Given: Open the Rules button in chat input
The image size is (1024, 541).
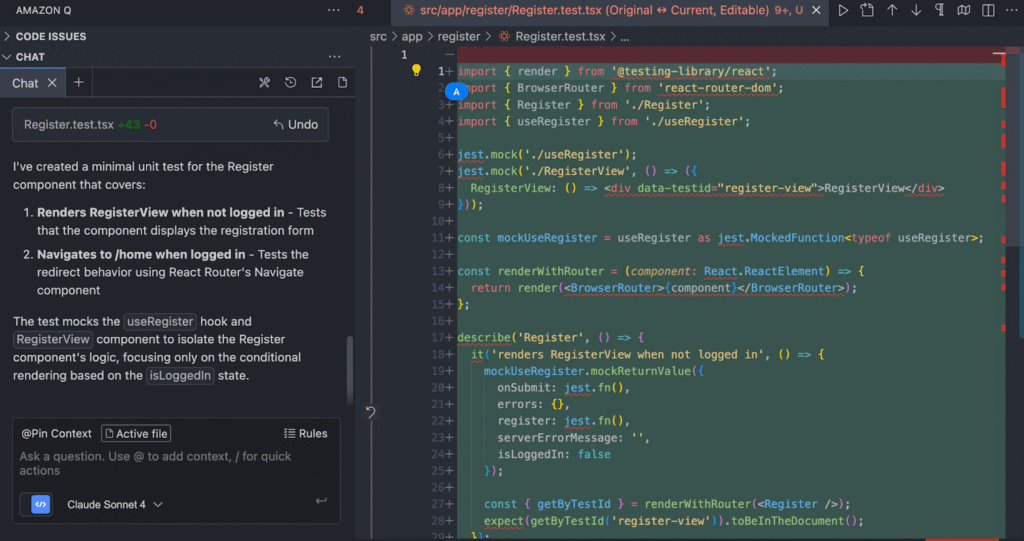Looking at the screenshot, I should (x=305, y=434).
